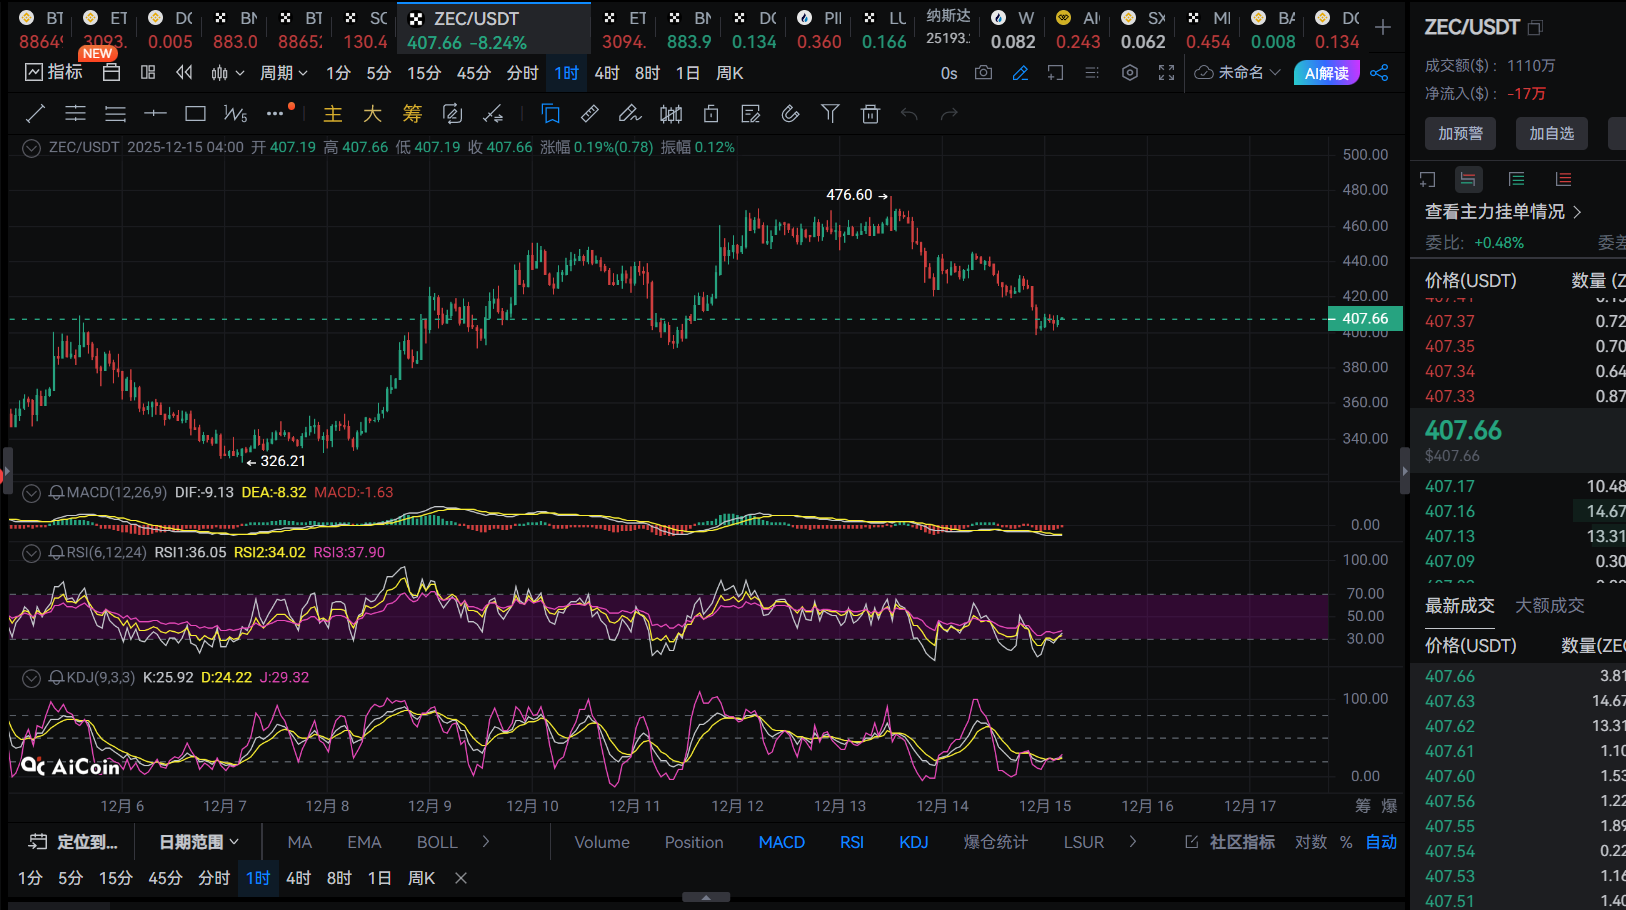The height and width of the screenshot is (910, 1626).
Task: Open the chart settings hexagon icon
Action: tap(1130, 73)
